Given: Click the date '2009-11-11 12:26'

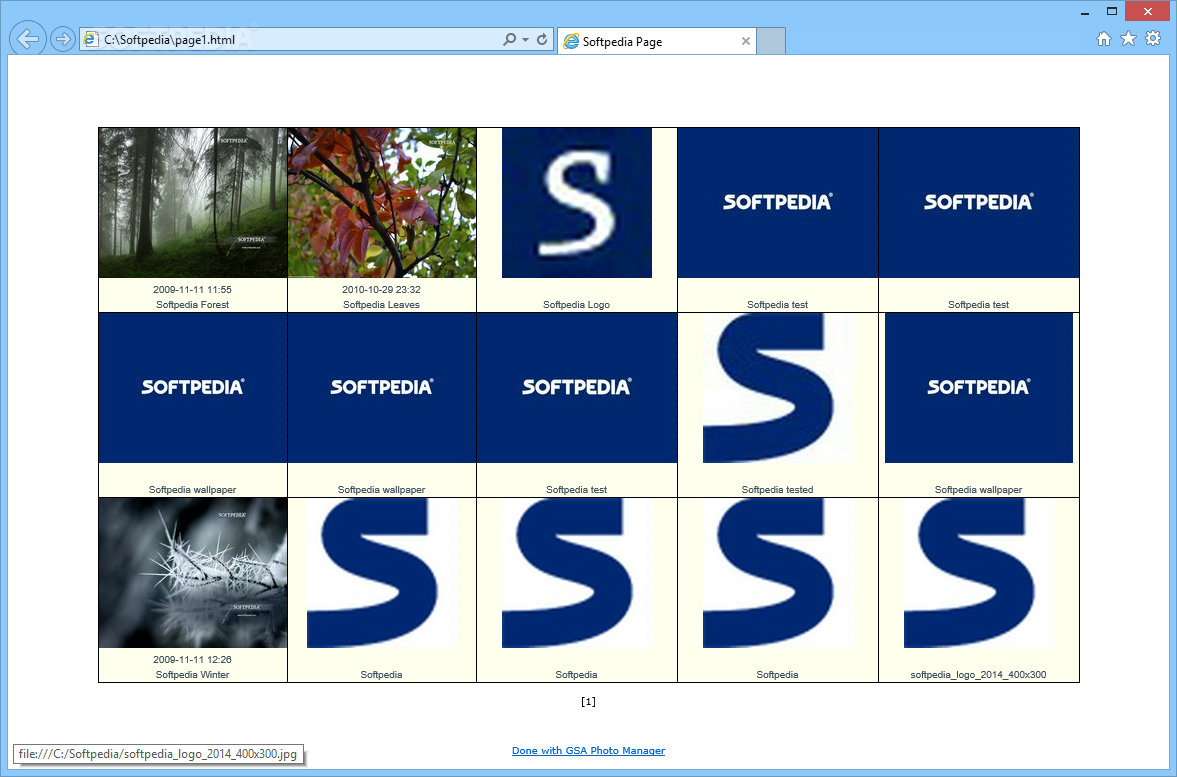Looking at the screenshot, I should click(x=192, y=660).
